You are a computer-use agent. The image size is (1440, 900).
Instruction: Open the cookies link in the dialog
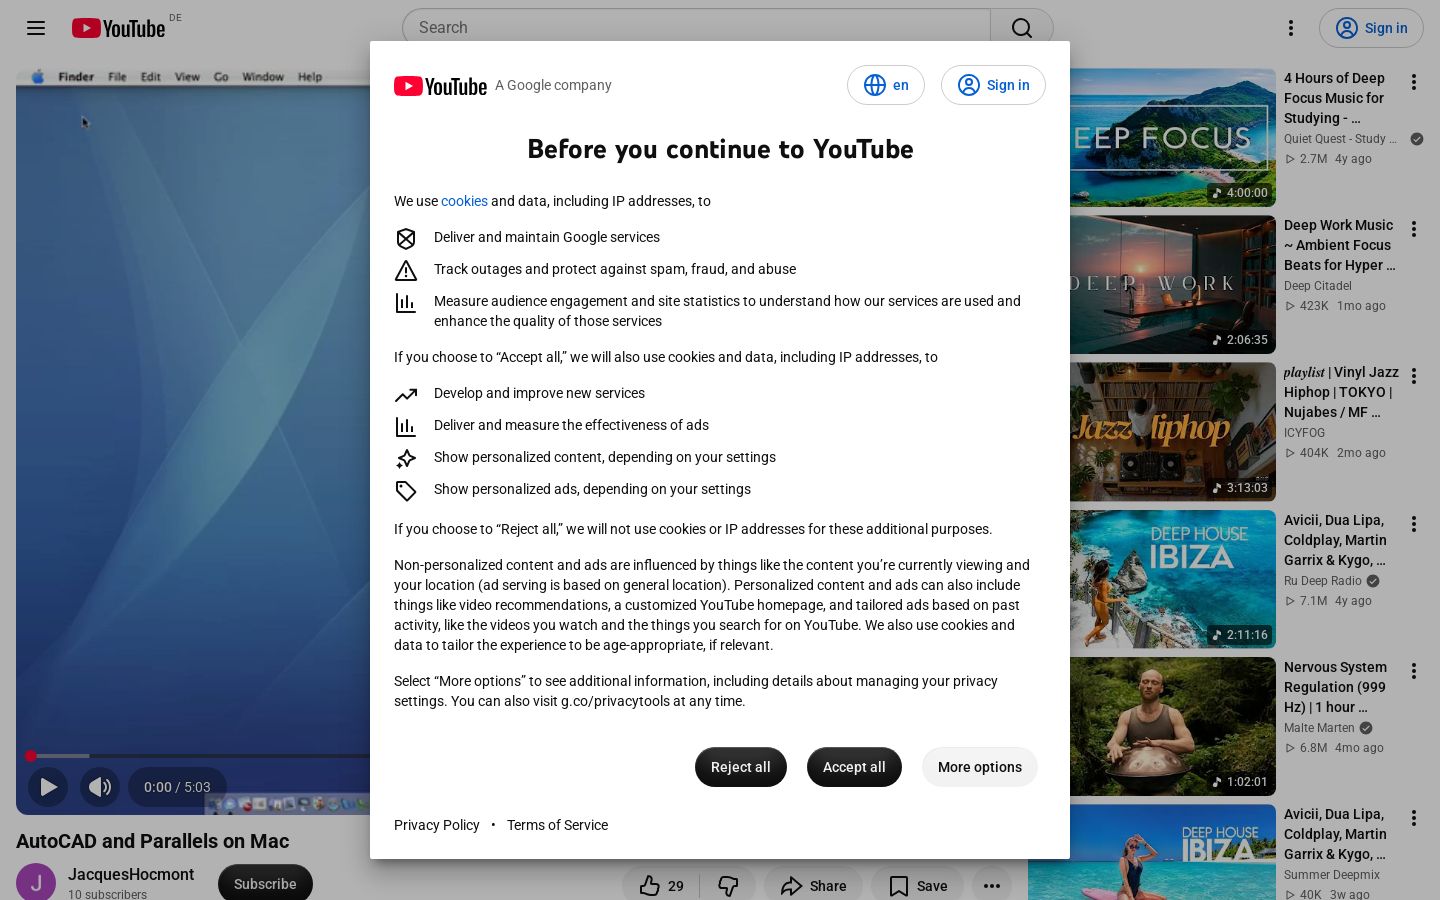coord(464,201)
